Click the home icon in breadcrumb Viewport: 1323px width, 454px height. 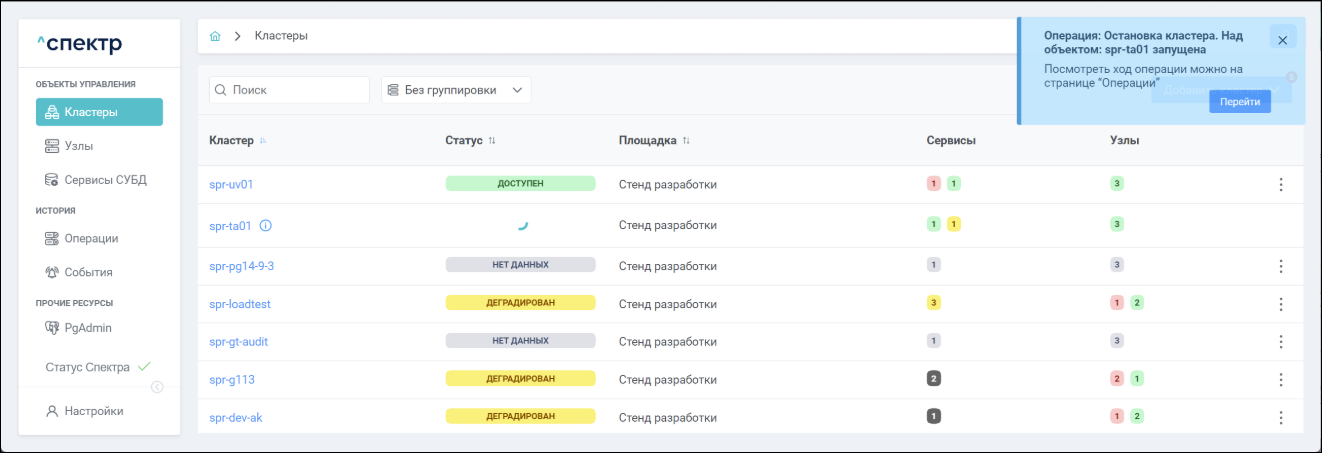pos(215,36)
